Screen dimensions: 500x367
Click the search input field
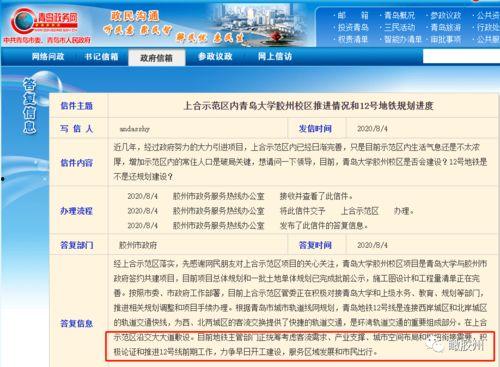pyautogui.click(x=461, y=56)
